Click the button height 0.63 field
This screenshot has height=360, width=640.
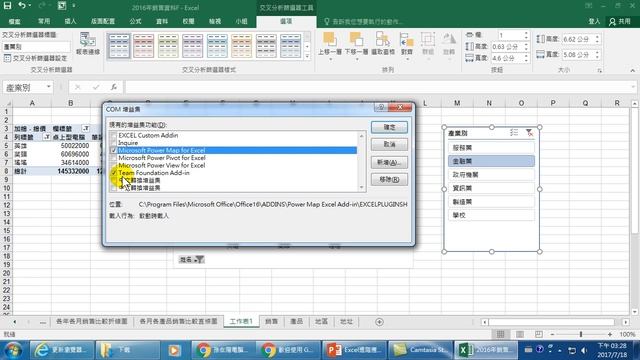[510, 47]
